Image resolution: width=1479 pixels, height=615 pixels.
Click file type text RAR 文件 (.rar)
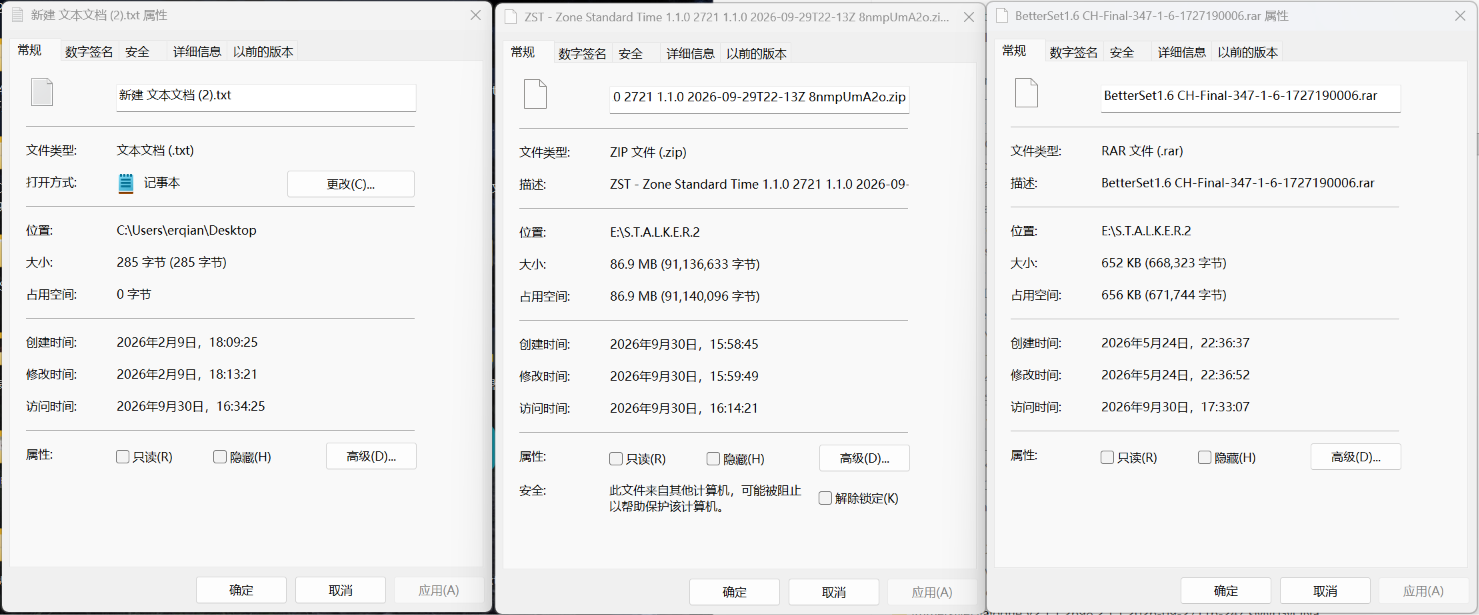tap(1142, 151)
